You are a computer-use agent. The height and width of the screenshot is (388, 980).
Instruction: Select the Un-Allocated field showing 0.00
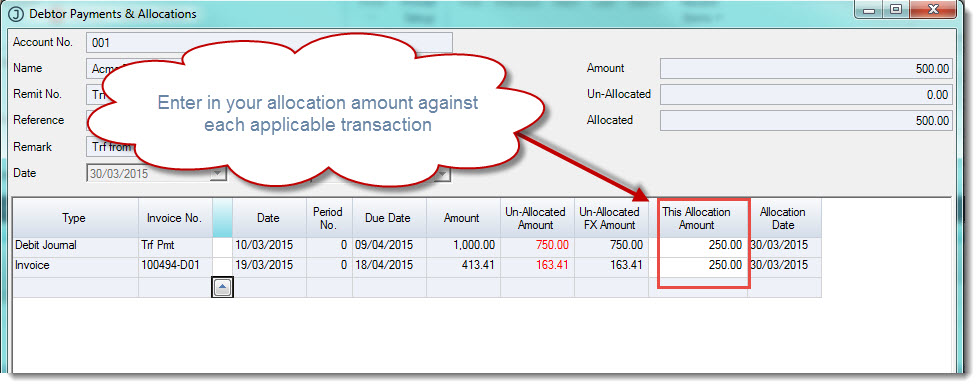coord(806,95)
